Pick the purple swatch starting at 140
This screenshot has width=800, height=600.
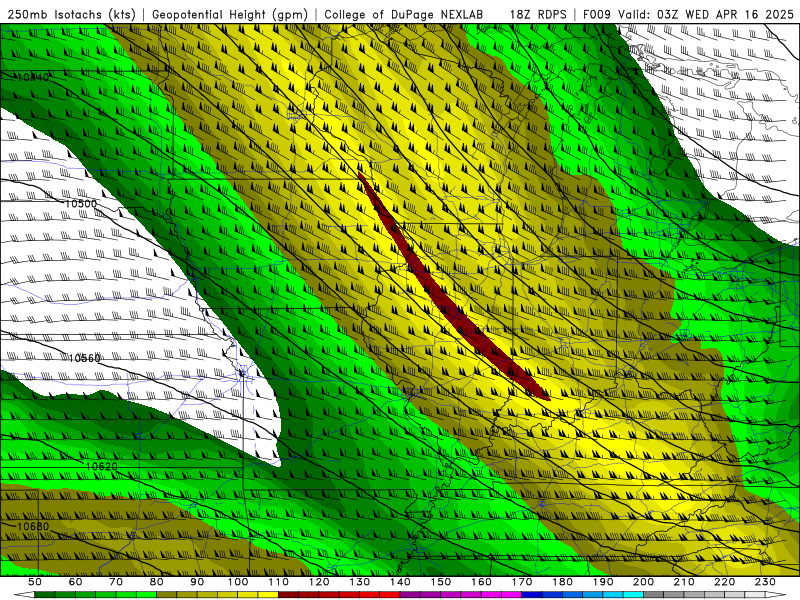pos(410,595)
